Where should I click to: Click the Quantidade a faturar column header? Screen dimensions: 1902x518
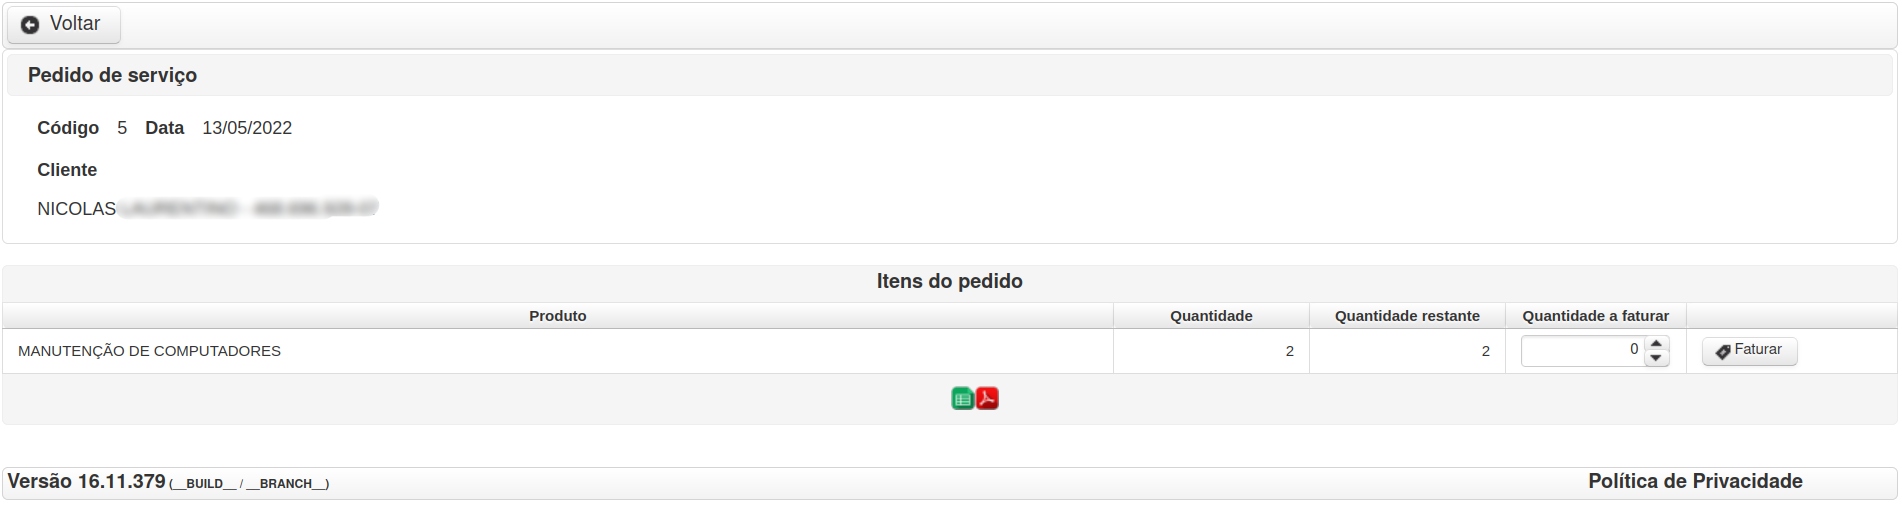[x=1596, y=316]
